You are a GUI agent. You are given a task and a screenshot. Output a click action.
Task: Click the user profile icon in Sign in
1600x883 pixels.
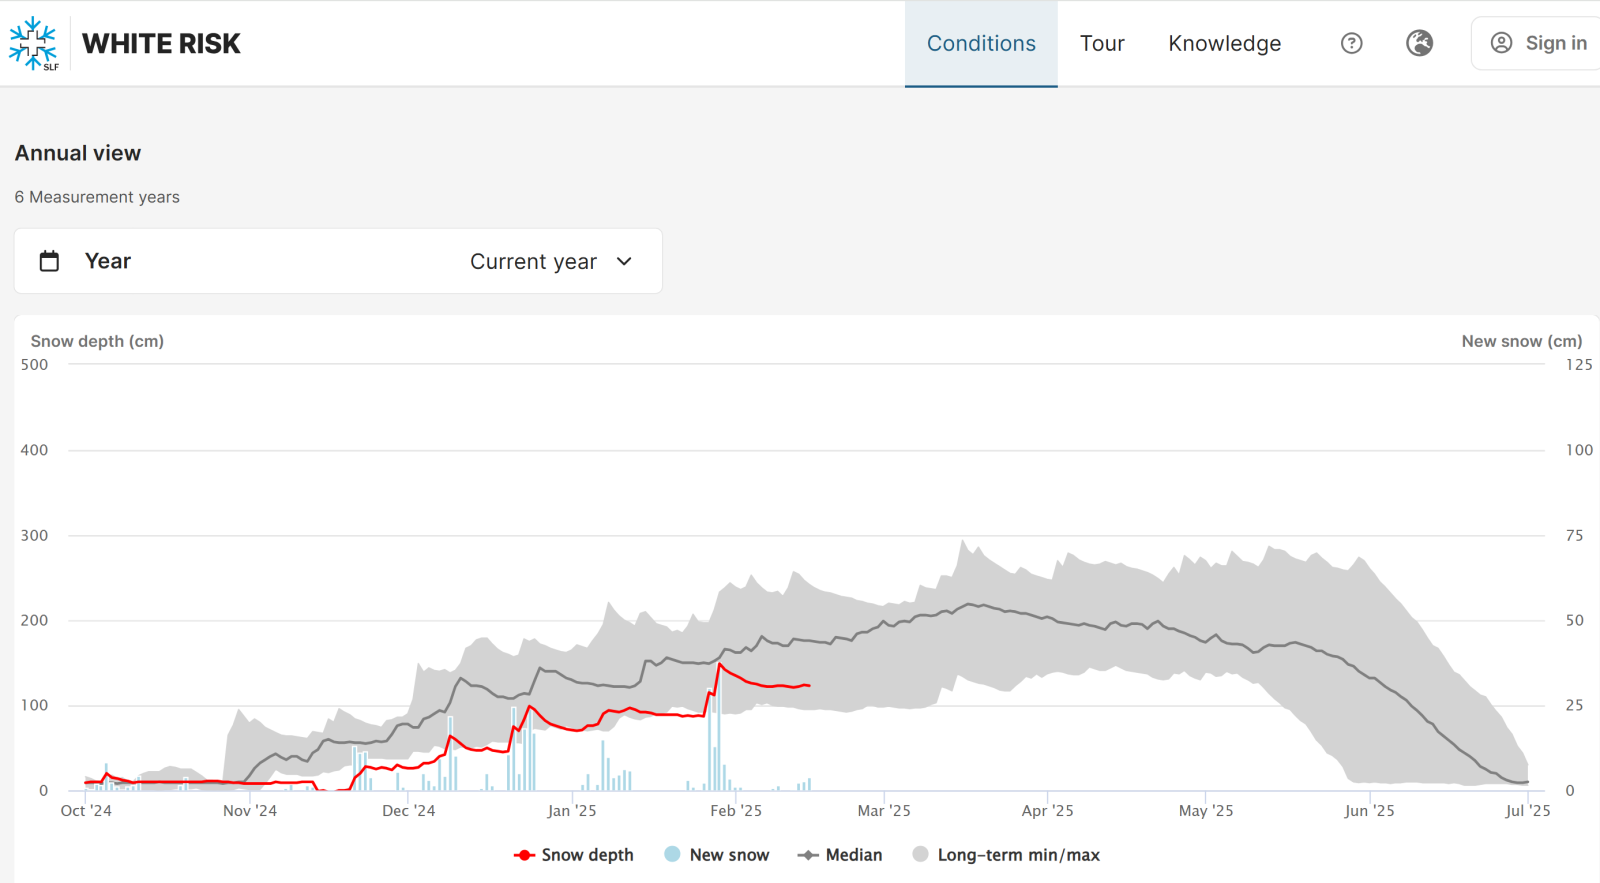[1501, 43]
